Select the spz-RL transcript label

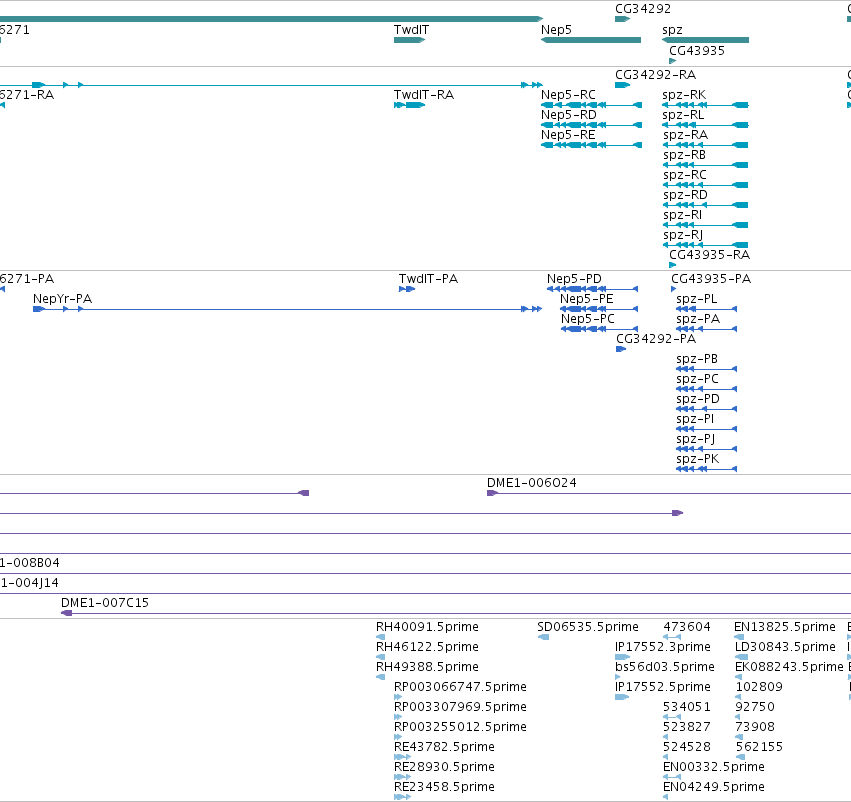683,115
